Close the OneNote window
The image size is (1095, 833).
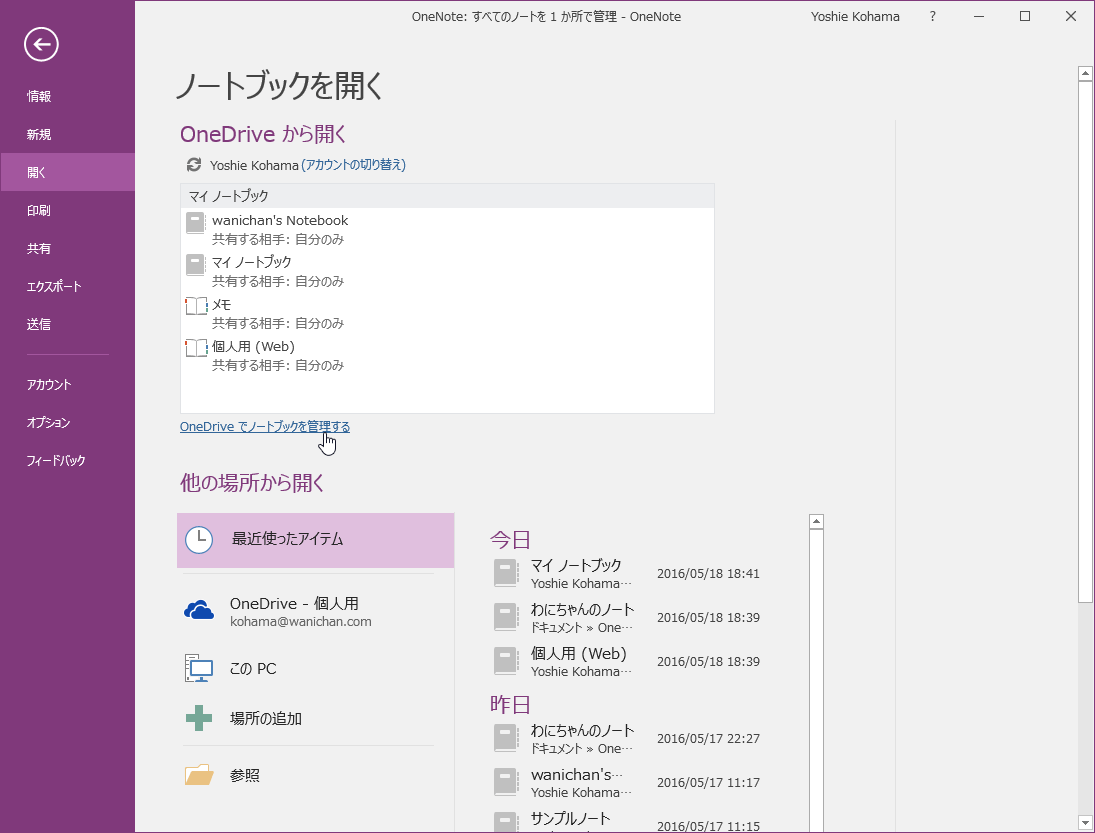[1071, 16]
